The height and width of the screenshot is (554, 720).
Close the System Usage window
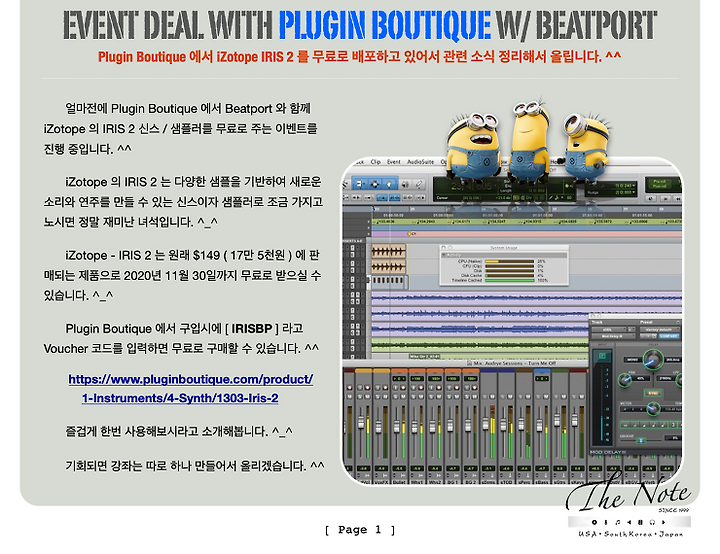pyautogui.click(x=444, y=248)
